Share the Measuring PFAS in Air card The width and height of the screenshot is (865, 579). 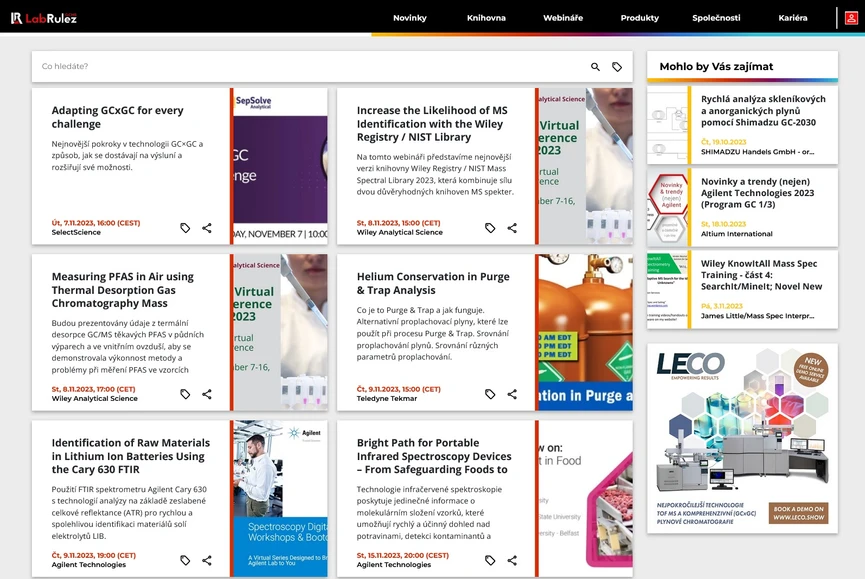point(207,394)
